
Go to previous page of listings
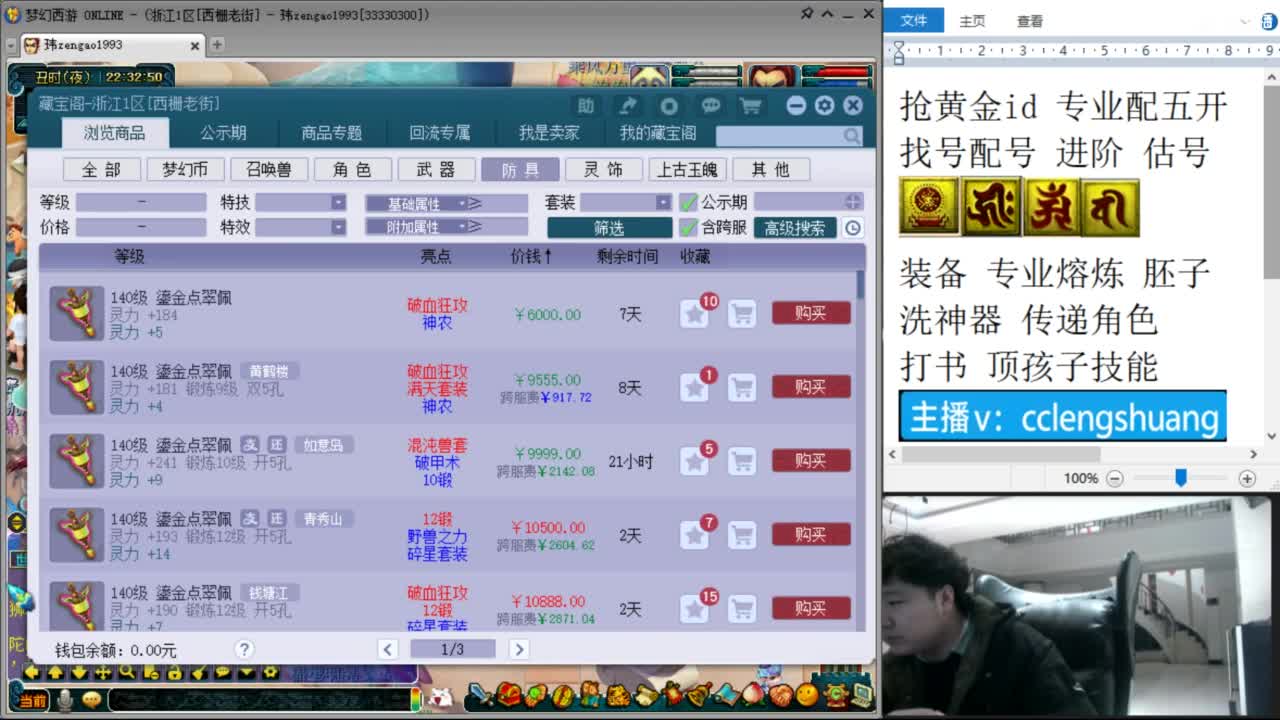pyautogui.click(x=388, y=649)
